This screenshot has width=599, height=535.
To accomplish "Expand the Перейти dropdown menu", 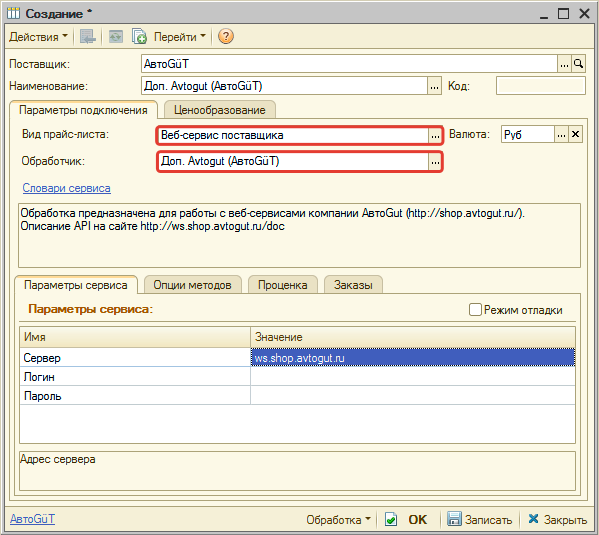I will (x=180, y=37).
